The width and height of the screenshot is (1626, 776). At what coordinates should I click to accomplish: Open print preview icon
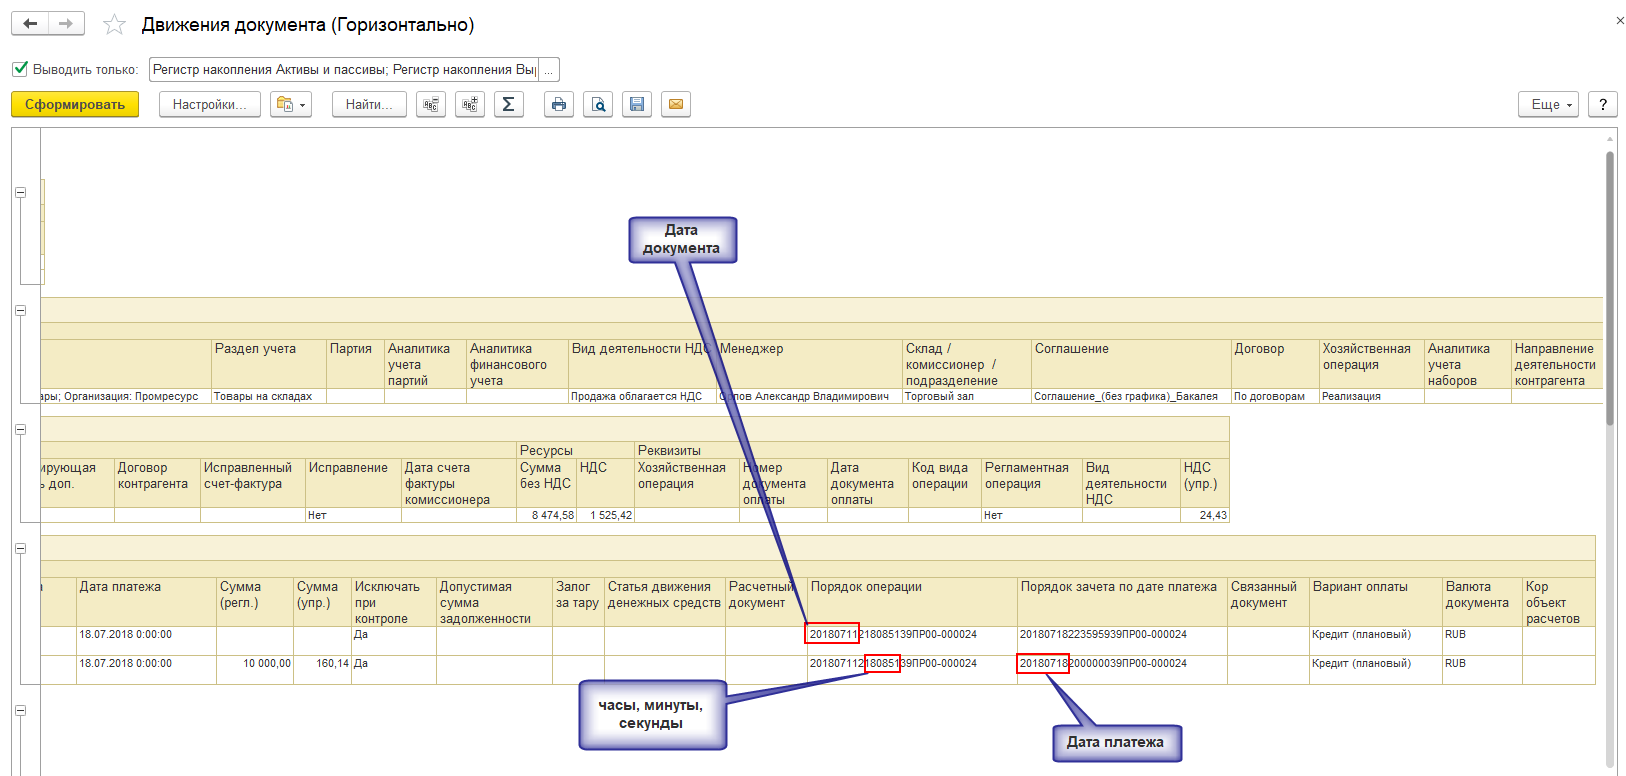pos(598,104)
